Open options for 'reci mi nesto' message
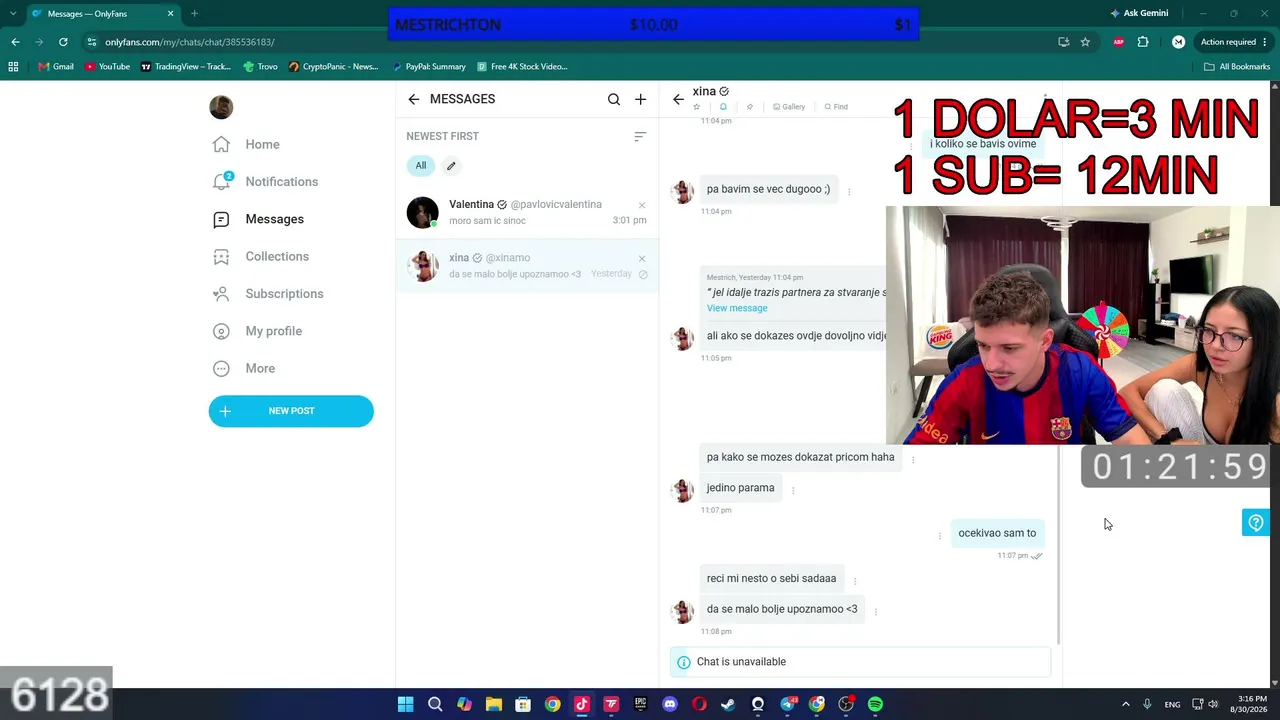Screen dimensions: 1280x720 [854, 580]
